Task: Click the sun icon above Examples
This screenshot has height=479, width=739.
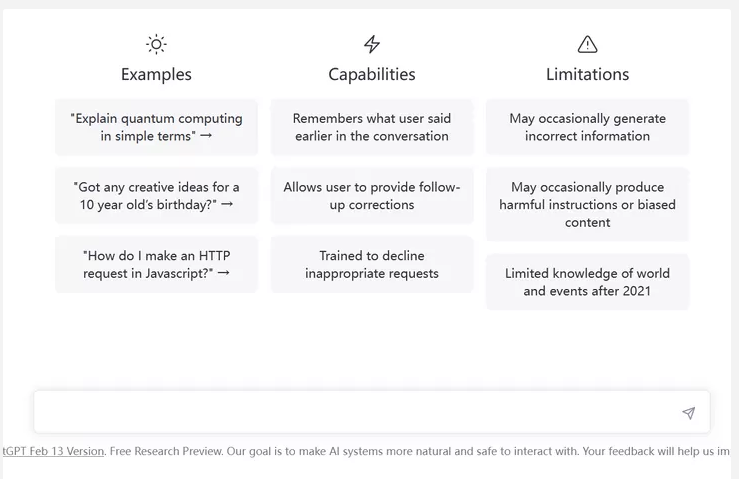Action: pos(156,44)
